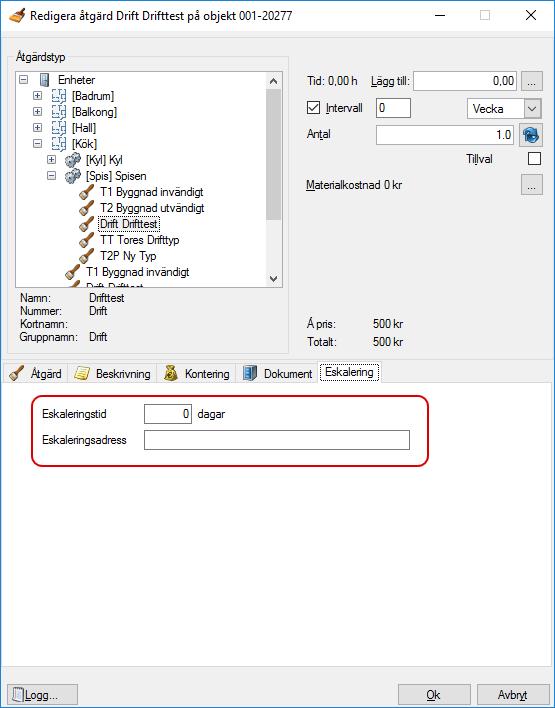Expand the [Hall] tree node

[37, 128]
